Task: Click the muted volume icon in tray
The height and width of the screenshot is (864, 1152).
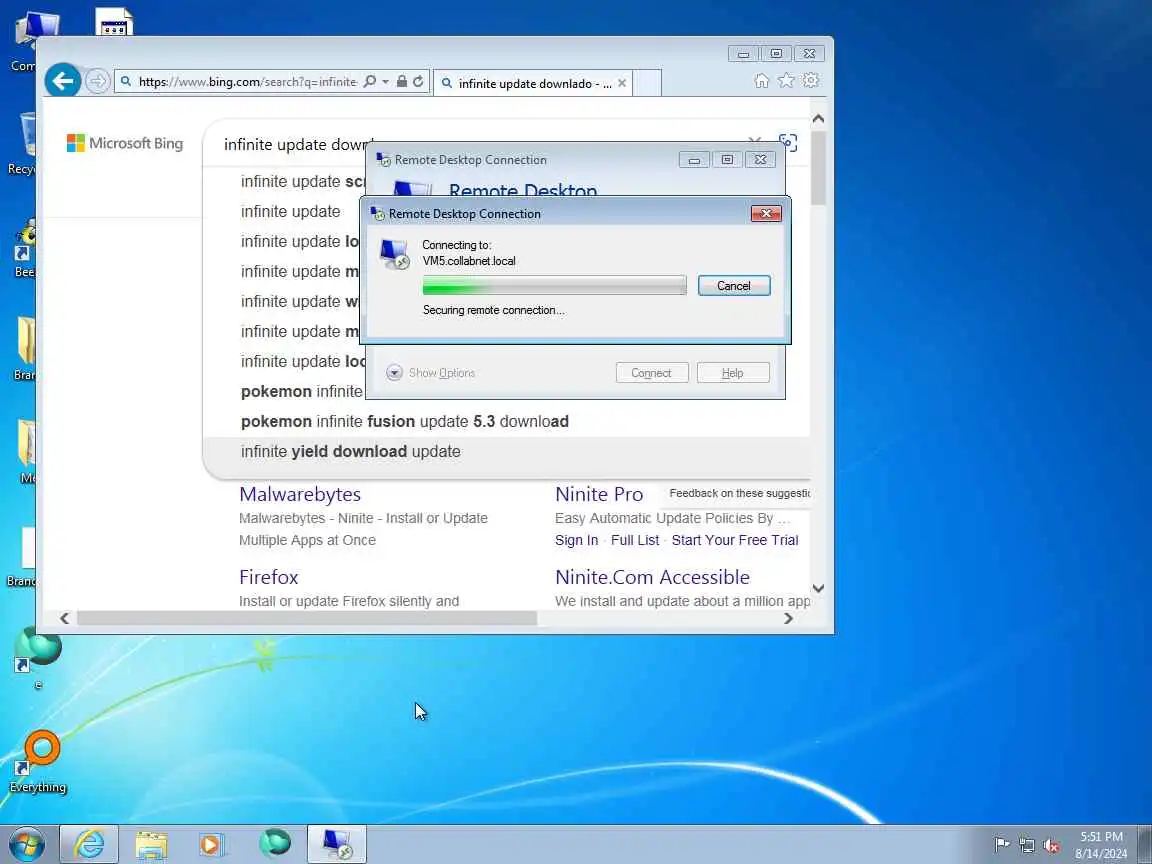Action: click(1051, 845)
